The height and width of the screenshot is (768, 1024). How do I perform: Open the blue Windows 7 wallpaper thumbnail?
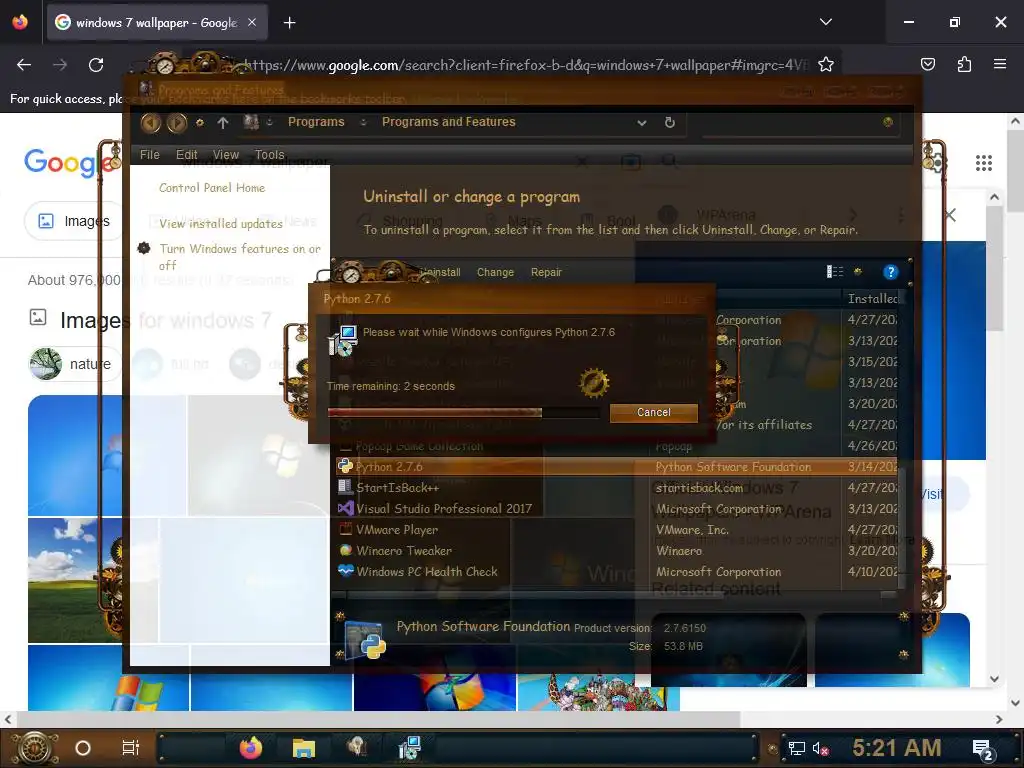pos(74,456)
